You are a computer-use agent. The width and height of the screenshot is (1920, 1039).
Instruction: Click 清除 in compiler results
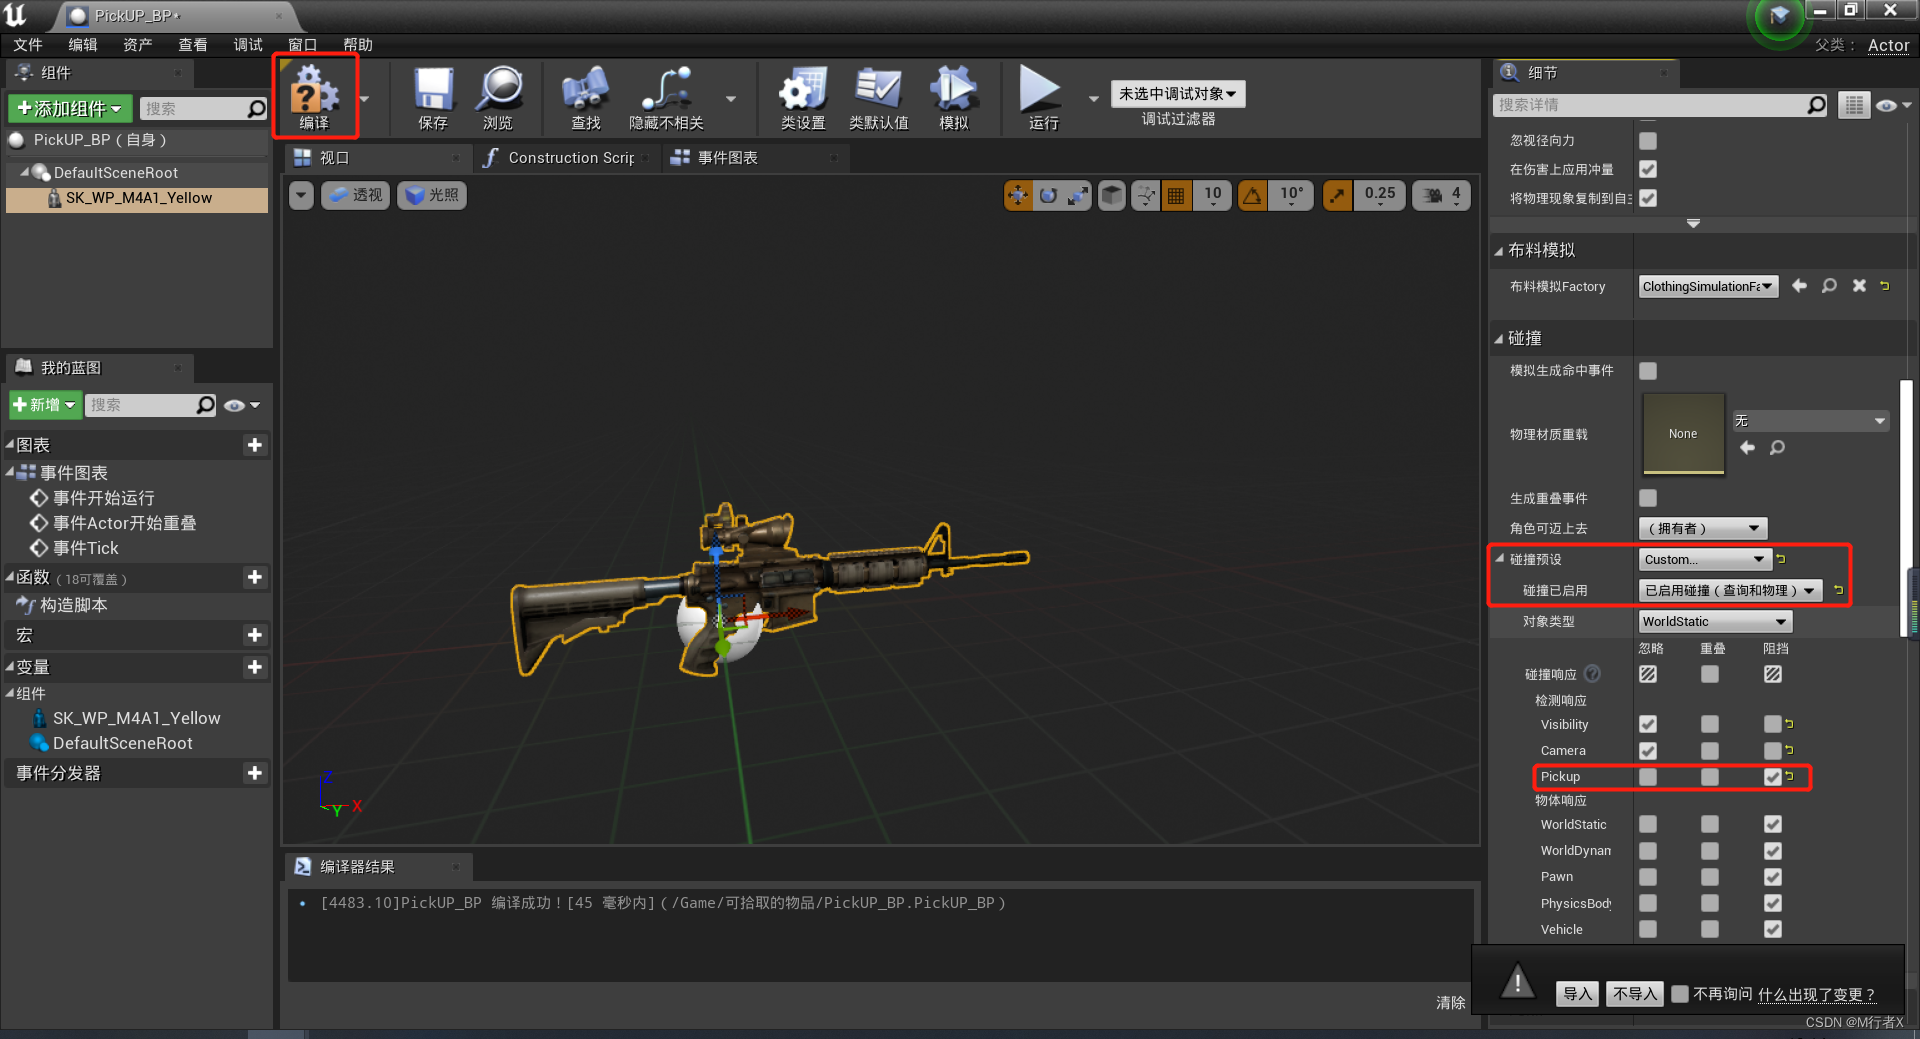click(1450, 1002)
